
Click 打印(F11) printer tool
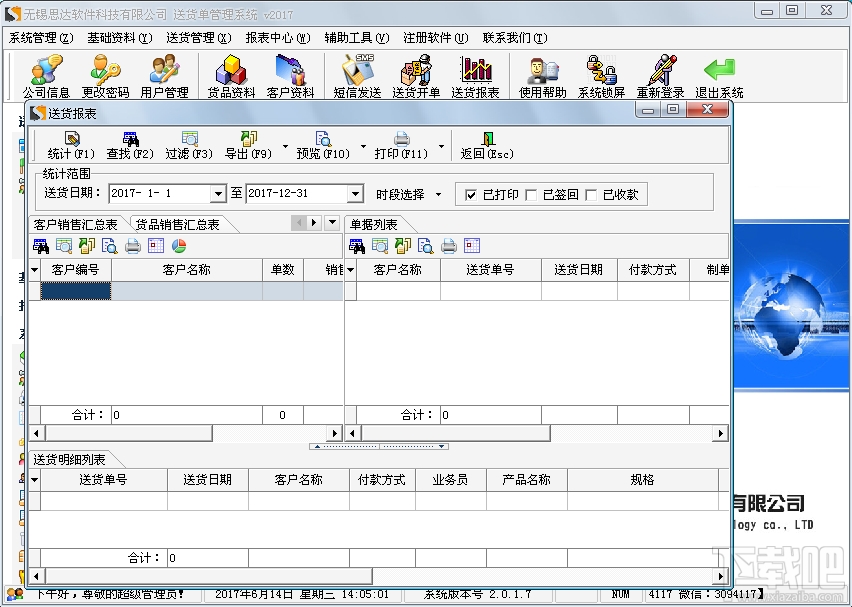(401, 145)
